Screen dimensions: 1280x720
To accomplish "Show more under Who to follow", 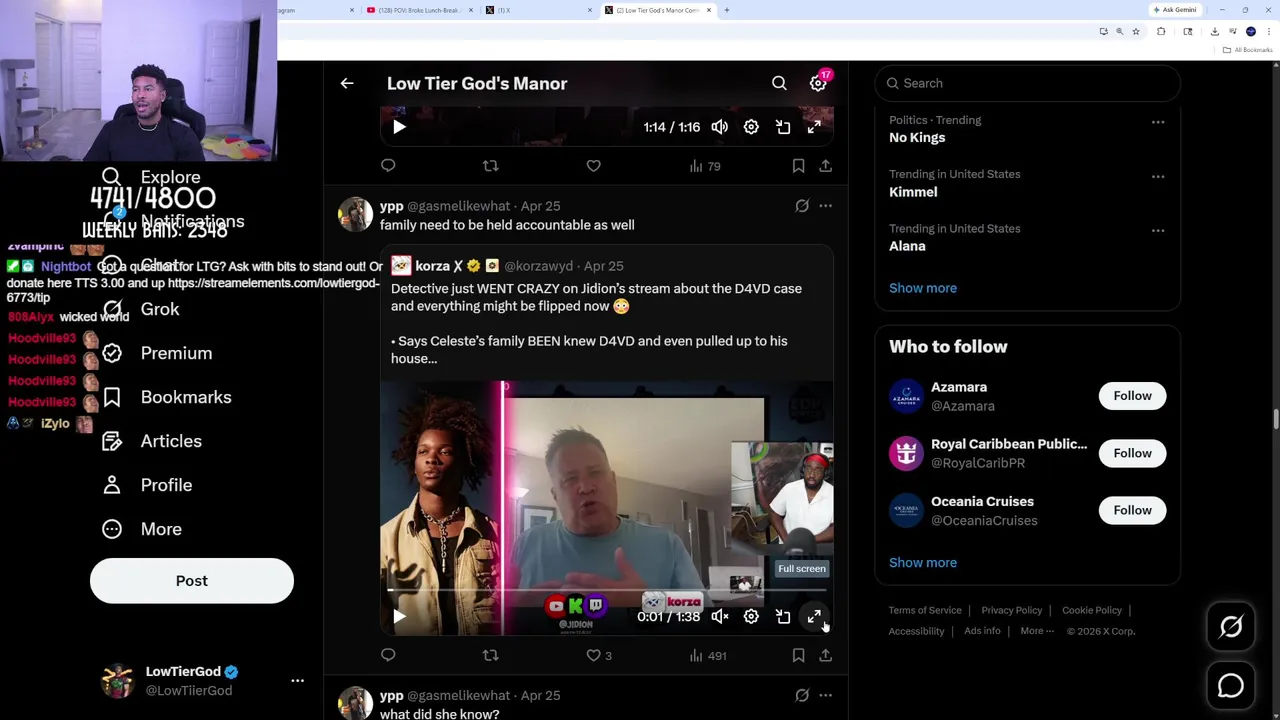I will tap(923, 562).
